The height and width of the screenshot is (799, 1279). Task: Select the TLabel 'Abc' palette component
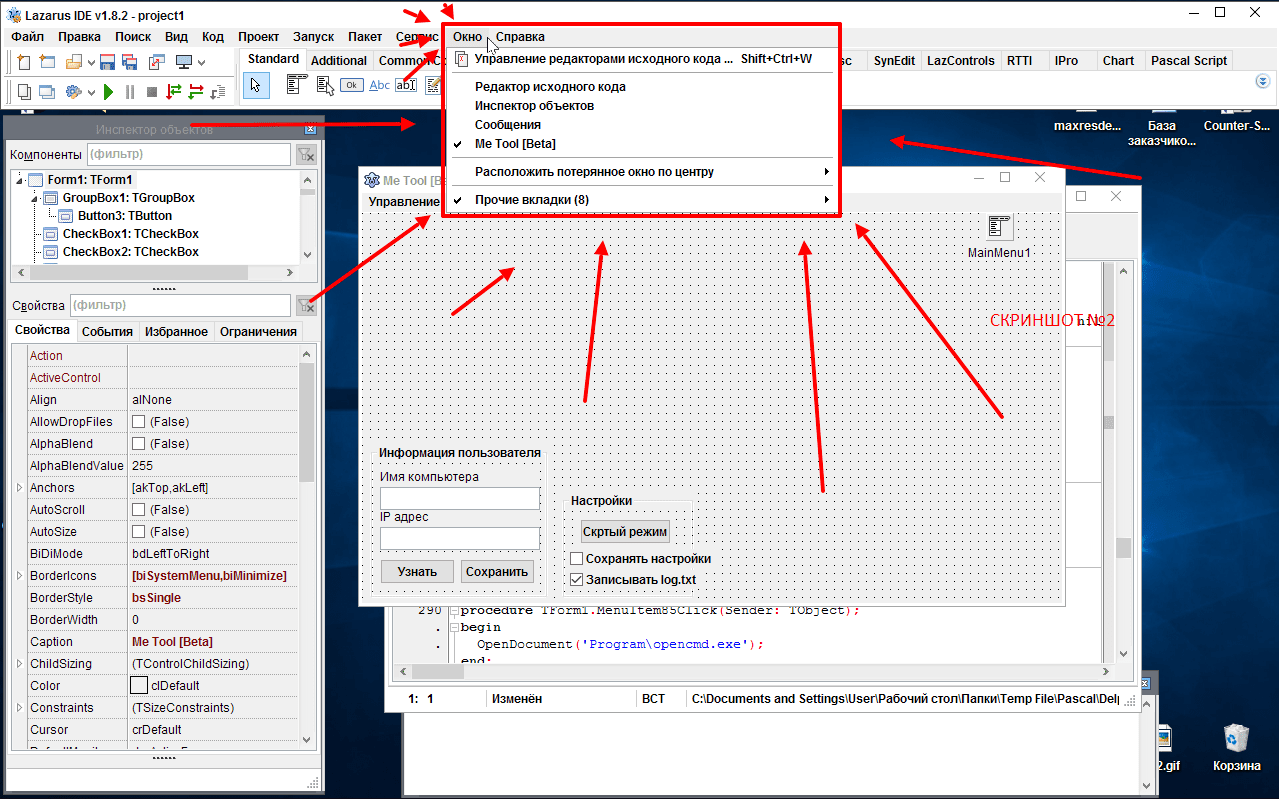(x=380, y=86)
